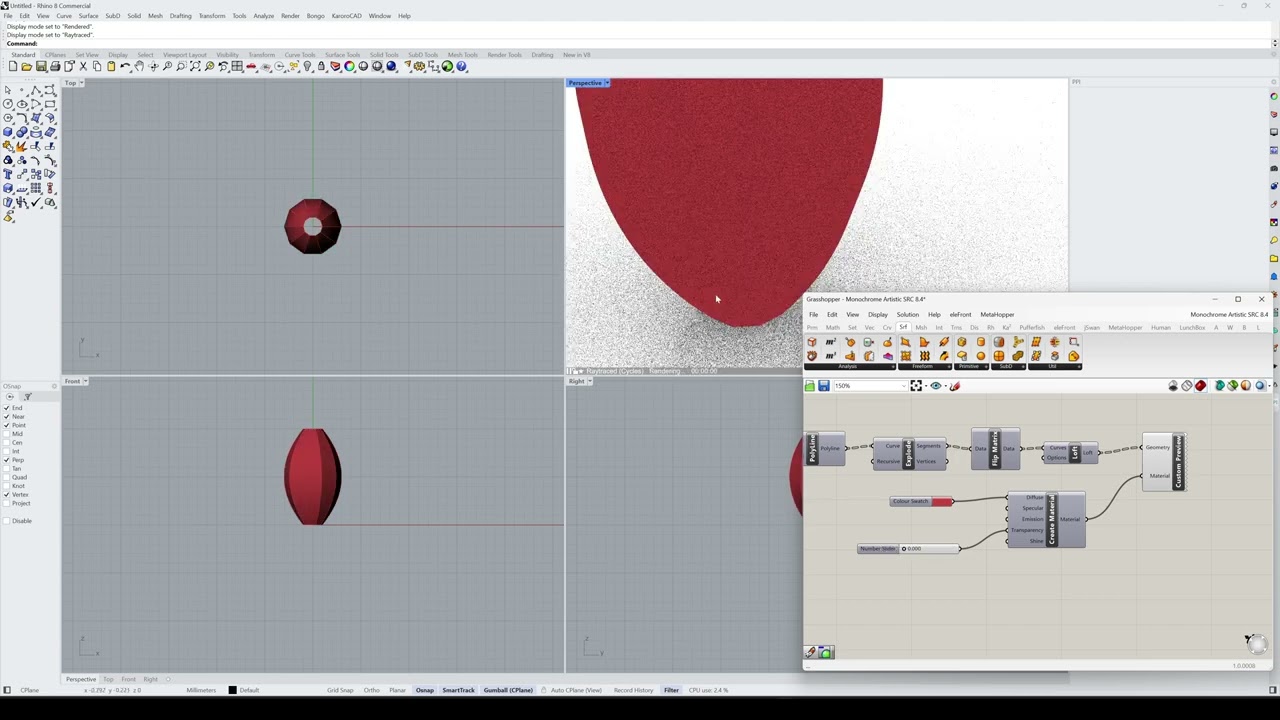Click the Grasshopper sketch pen icon
The height and width of the screenshot is (720, 1280).
pyautogui.click(x=955, y=386)
